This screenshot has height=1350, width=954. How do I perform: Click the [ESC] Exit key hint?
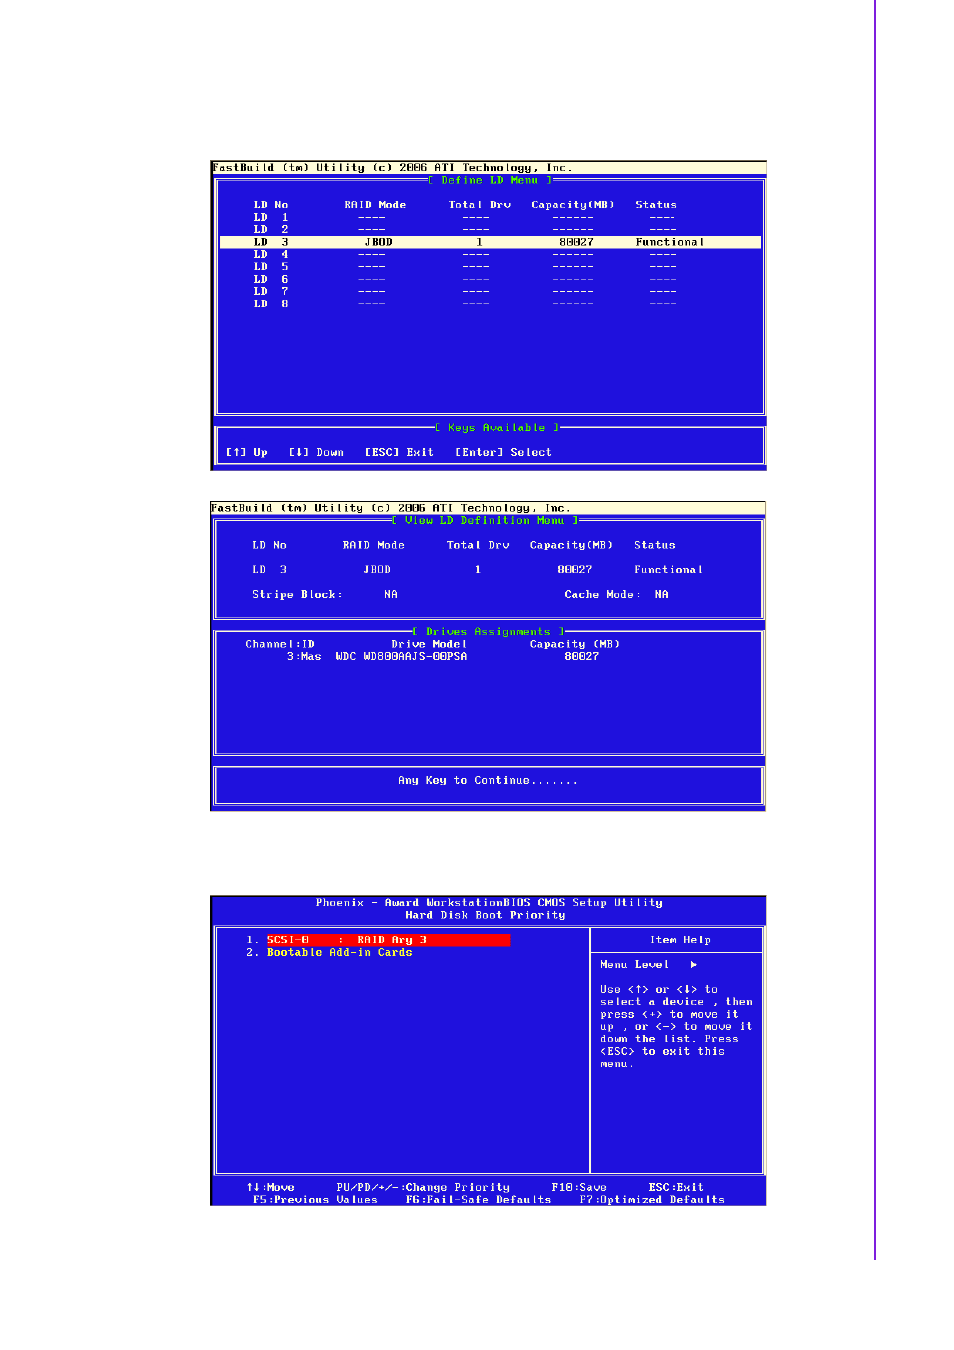coord(399,452)
